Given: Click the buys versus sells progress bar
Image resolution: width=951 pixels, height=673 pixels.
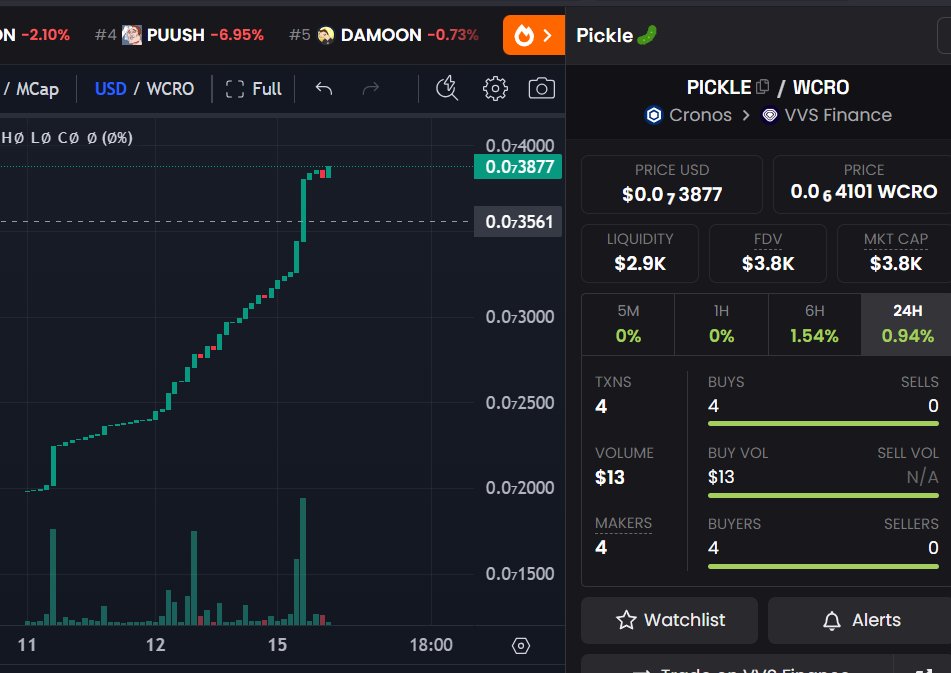Looking at the screenshot, I should tap(823, 424).
